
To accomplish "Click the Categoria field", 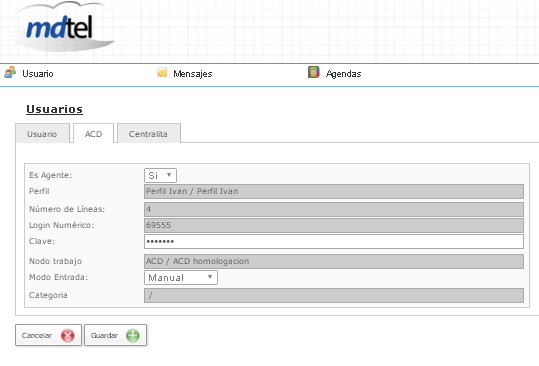I will click(334, 296).
